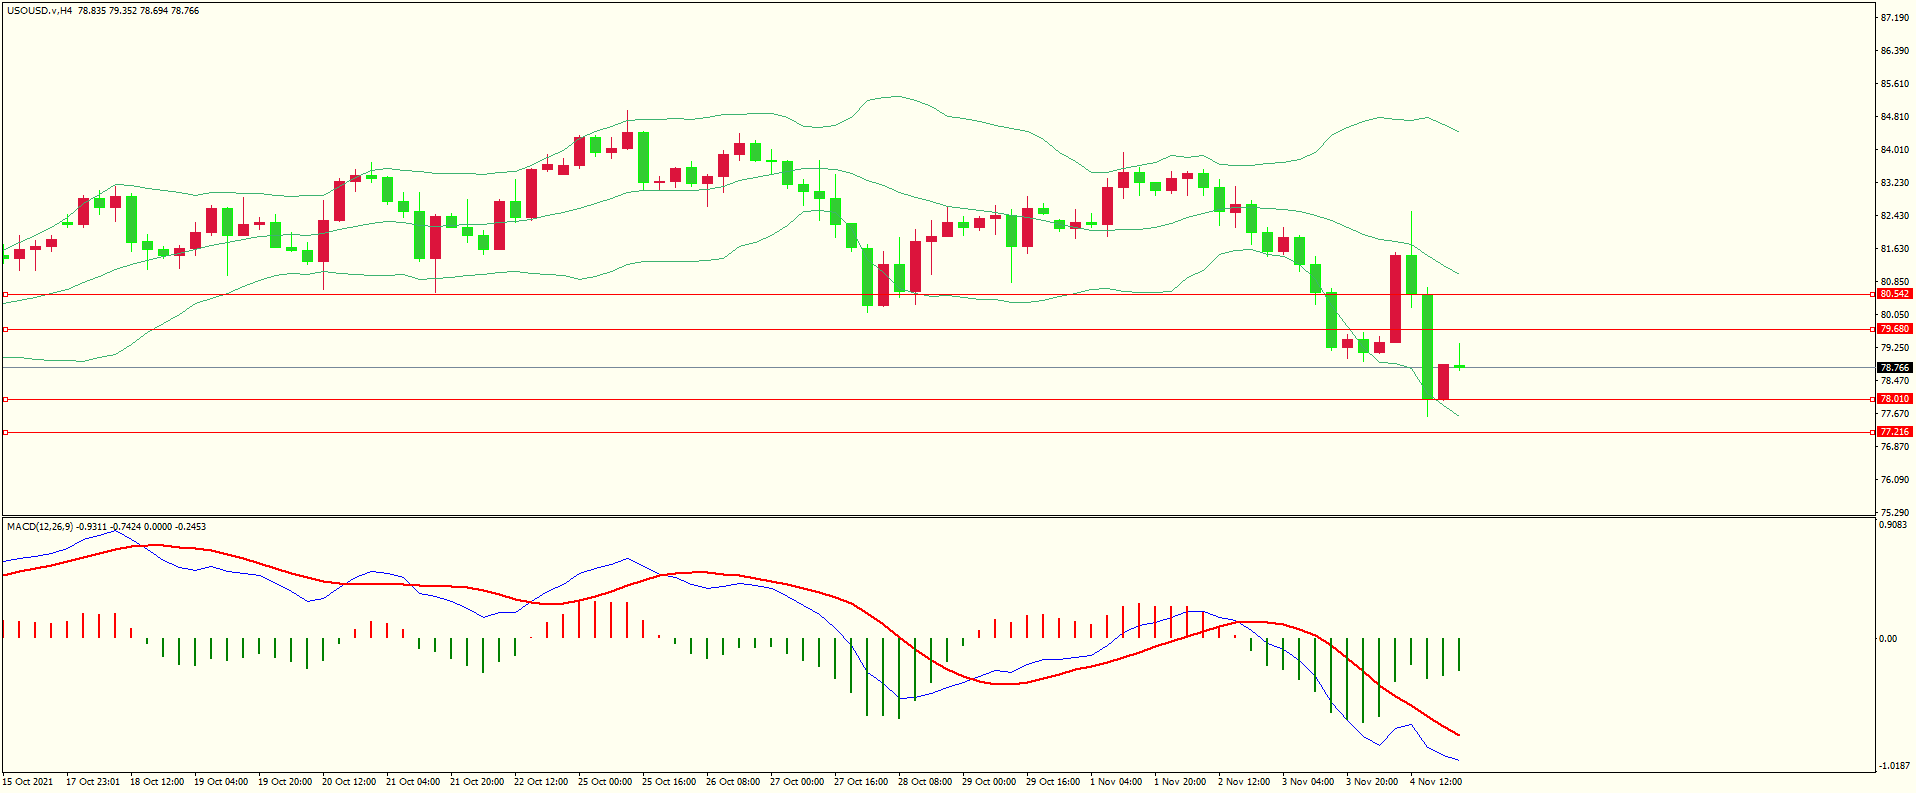Click the 3 Nov 20:00 time label
1916x793 pixels.
tap(1372, 782)
